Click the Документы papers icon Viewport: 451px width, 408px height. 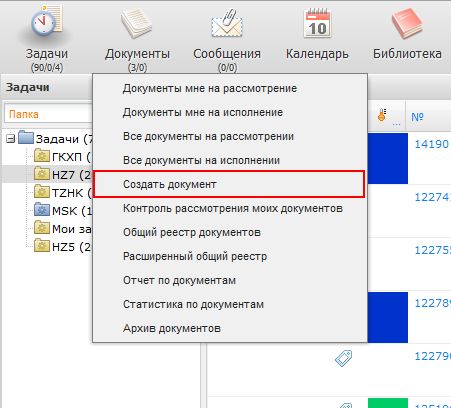[137, 23]
